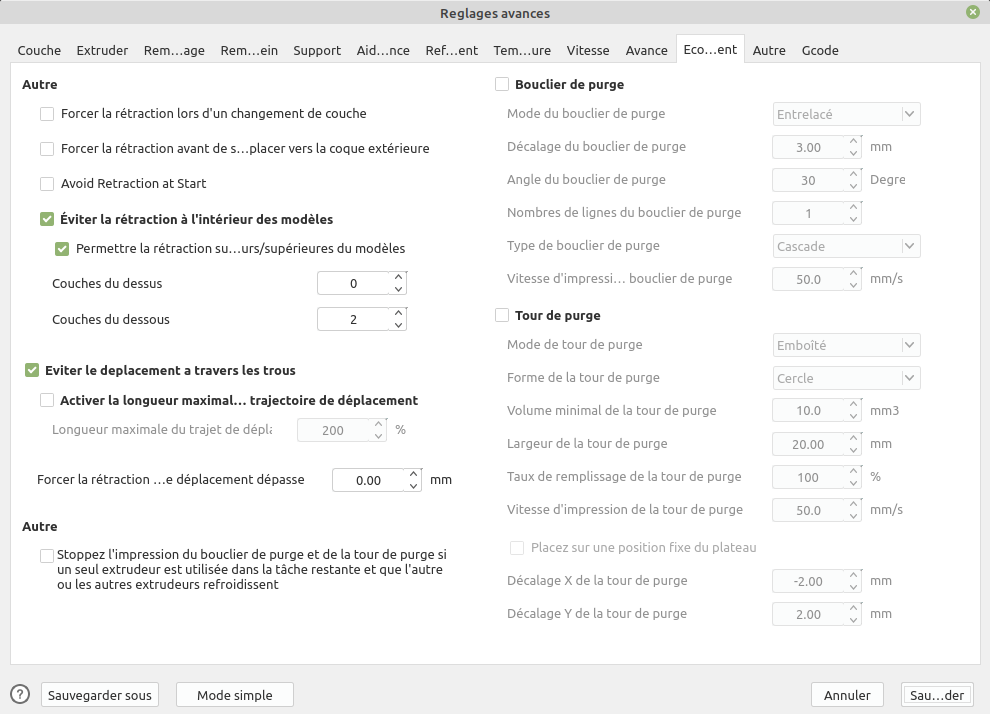Switch to the Autre tab

coord(769,51)
